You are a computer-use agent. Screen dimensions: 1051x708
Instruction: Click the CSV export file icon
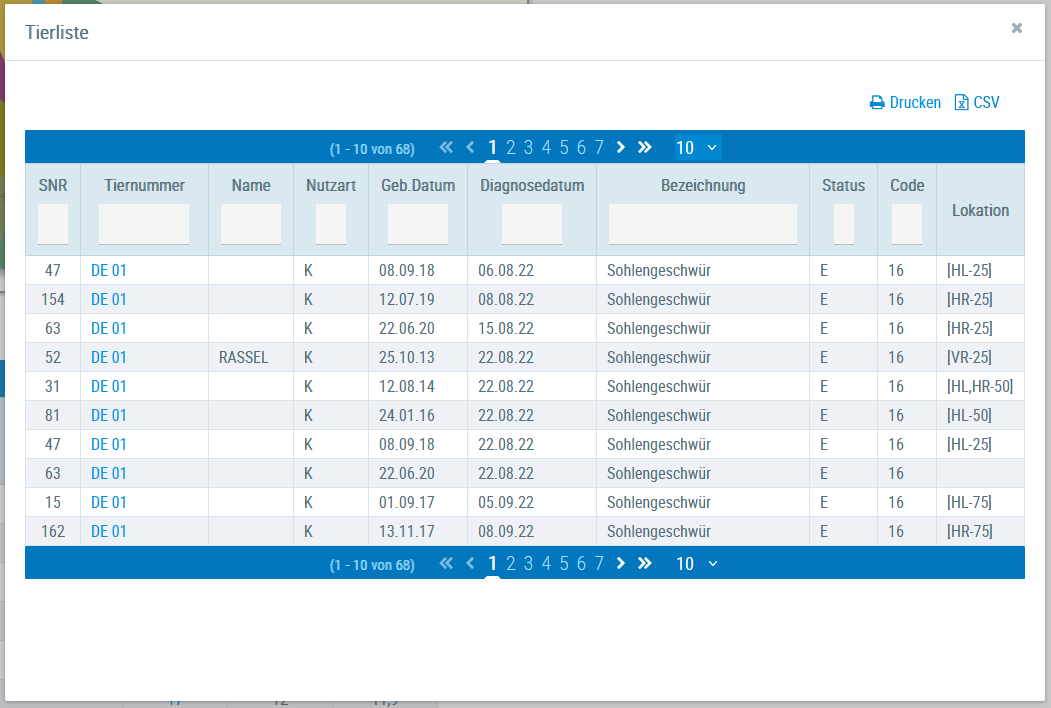pos(962,103)
